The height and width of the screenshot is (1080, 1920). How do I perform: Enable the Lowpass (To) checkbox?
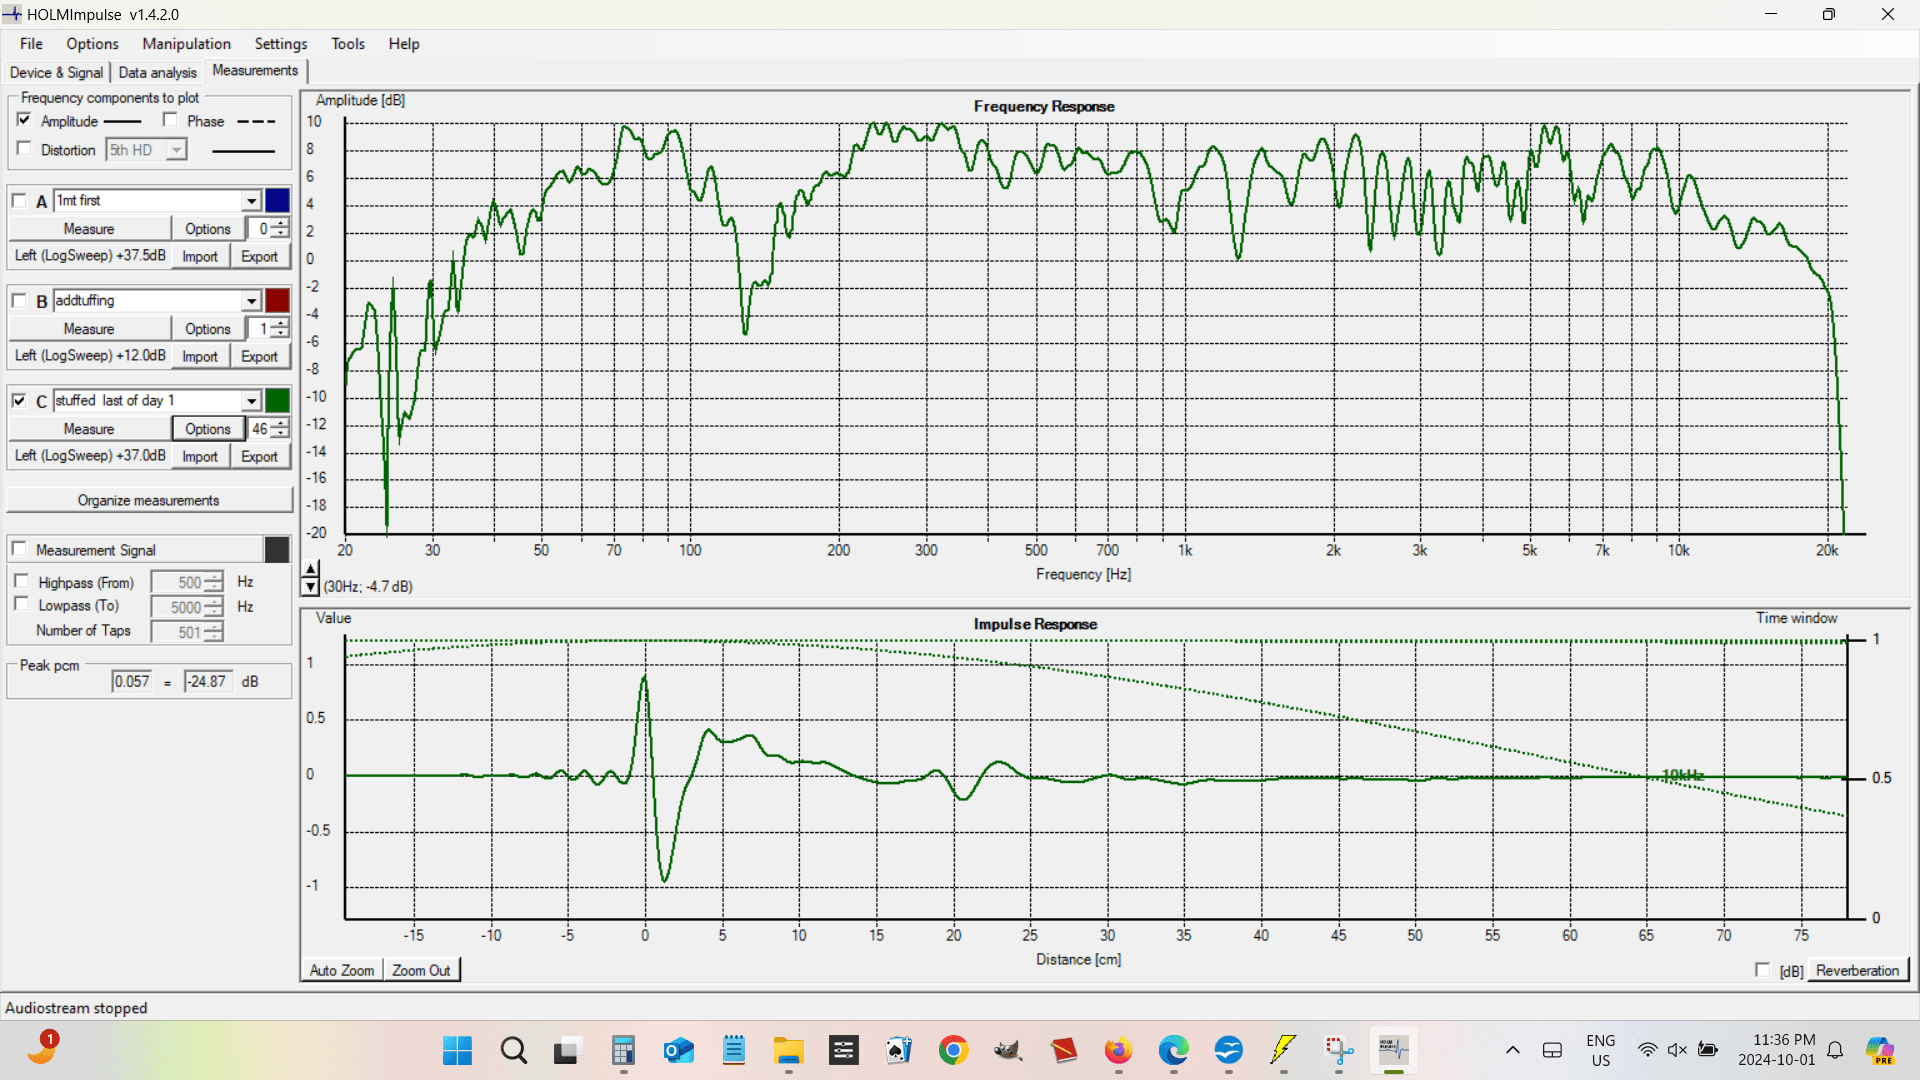(x=22, y=604)
